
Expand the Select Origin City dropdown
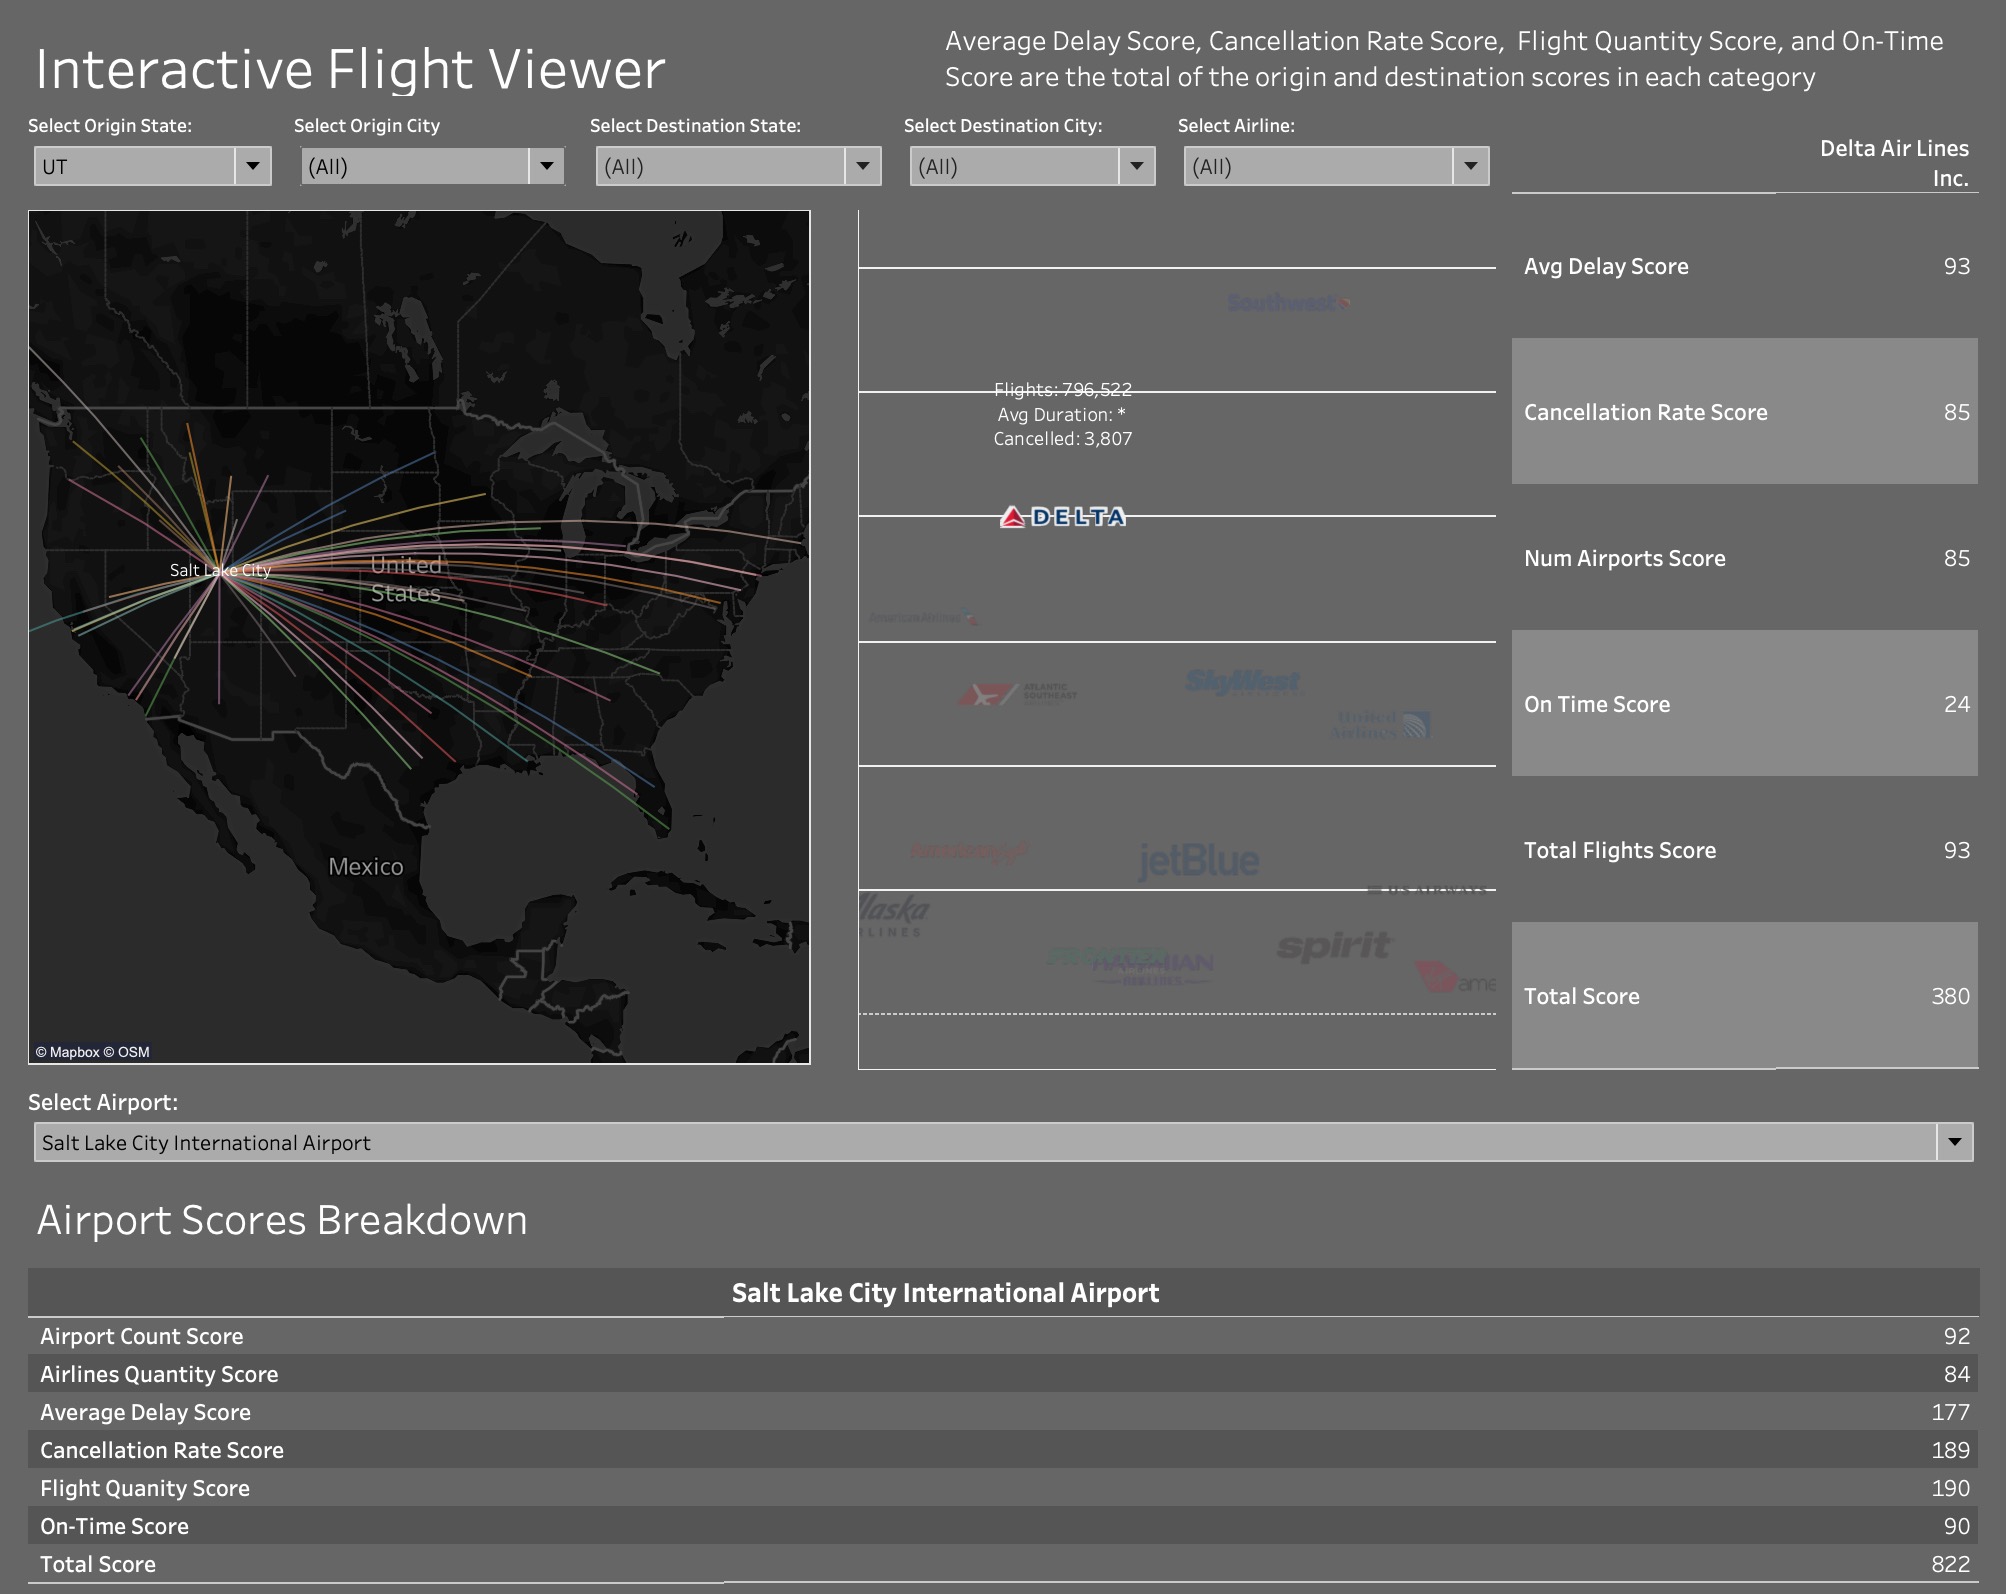(545, 166)
